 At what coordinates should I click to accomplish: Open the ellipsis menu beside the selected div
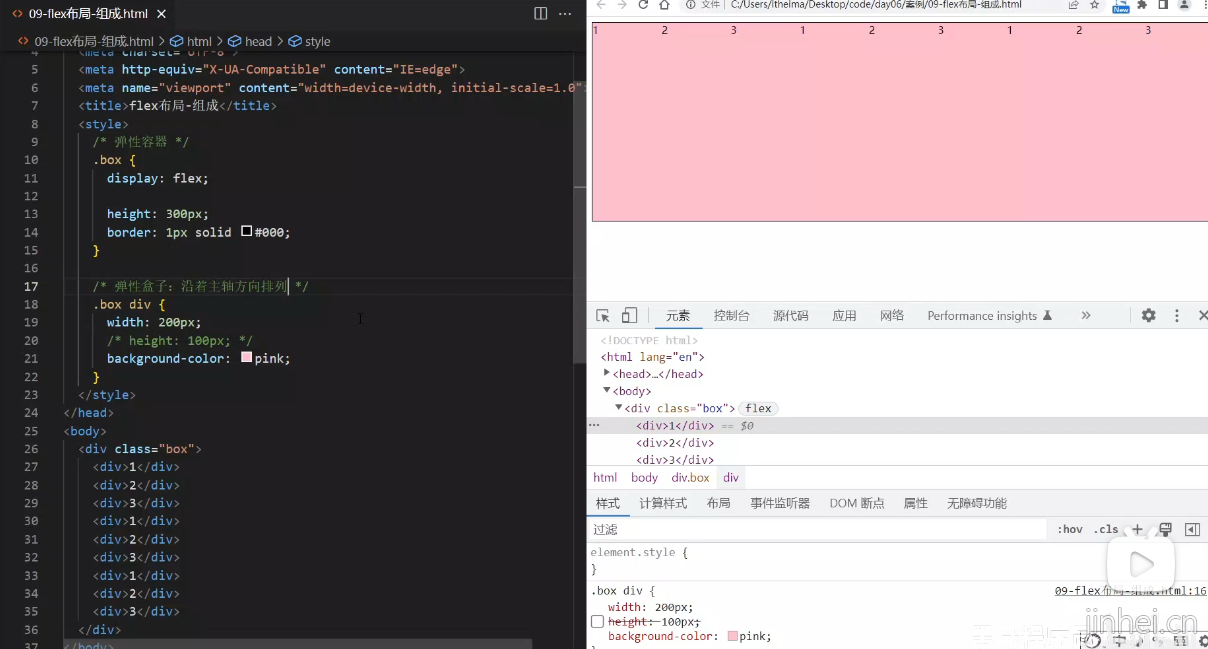[594, 425]
